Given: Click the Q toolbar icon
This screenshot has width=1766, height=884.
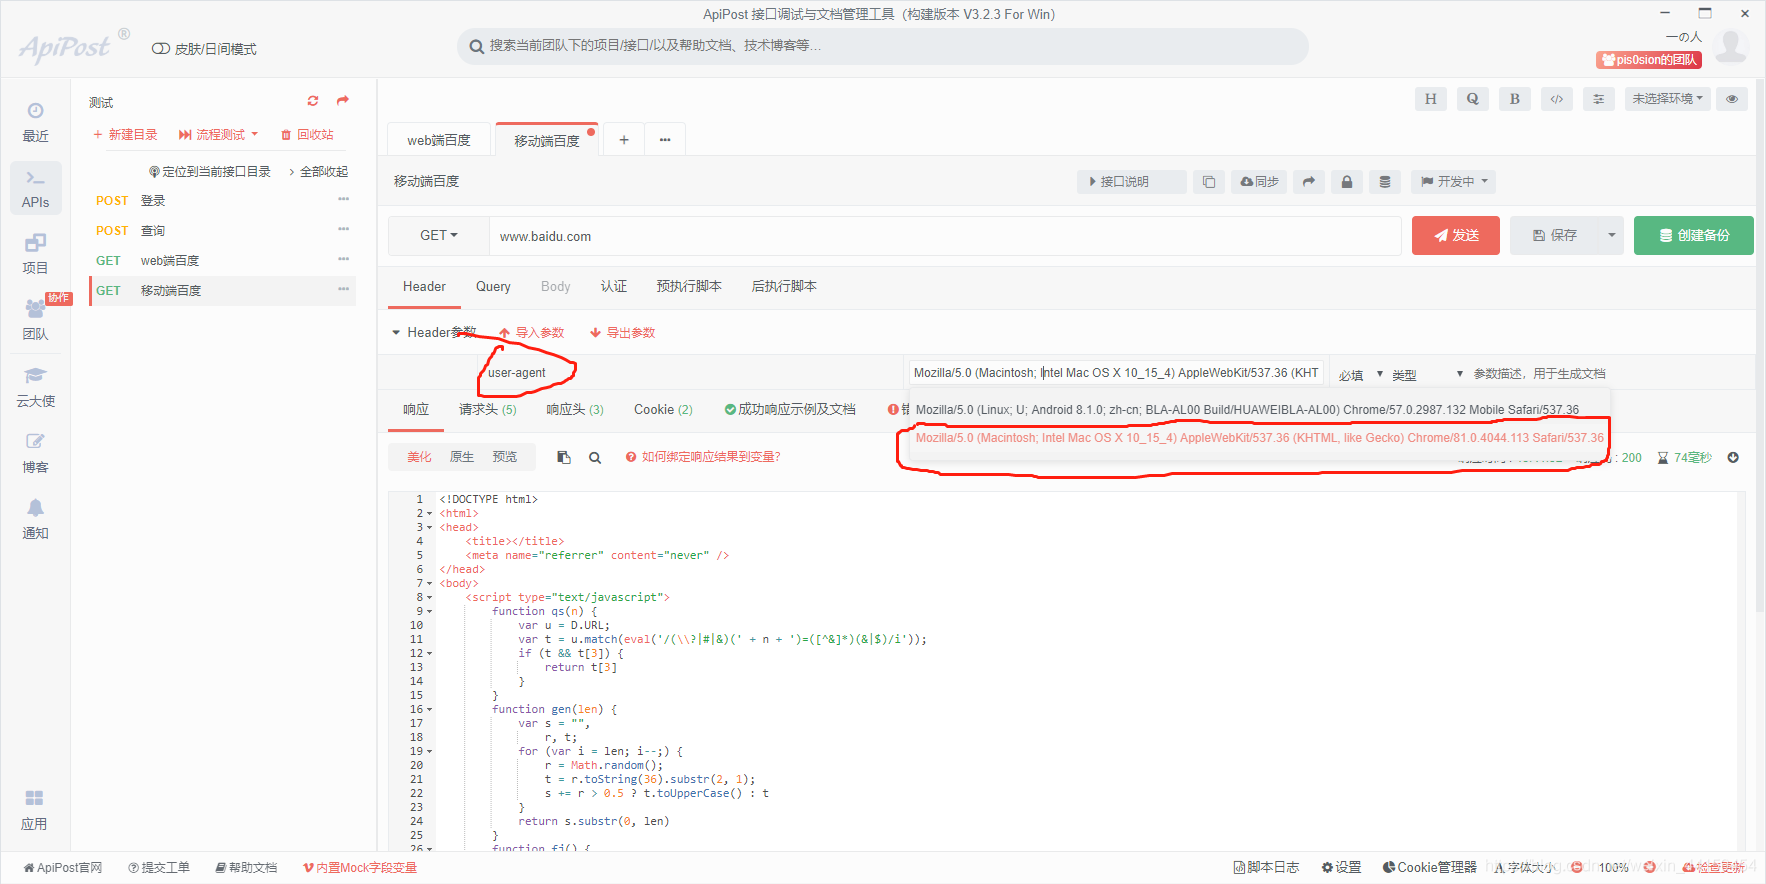Looking at the screenshot, I should tap(1473, 99).
